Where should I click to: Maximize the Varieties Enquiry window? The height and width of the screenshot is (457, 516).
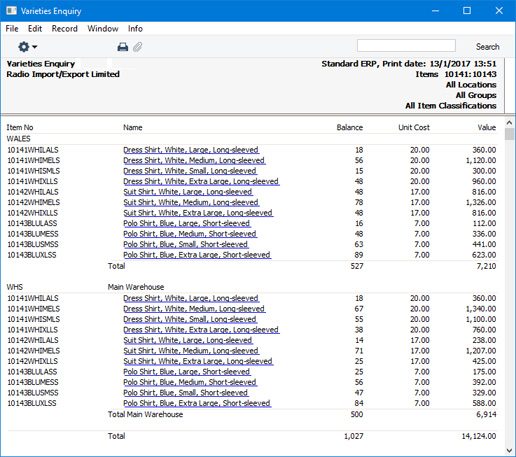point(467,11)
